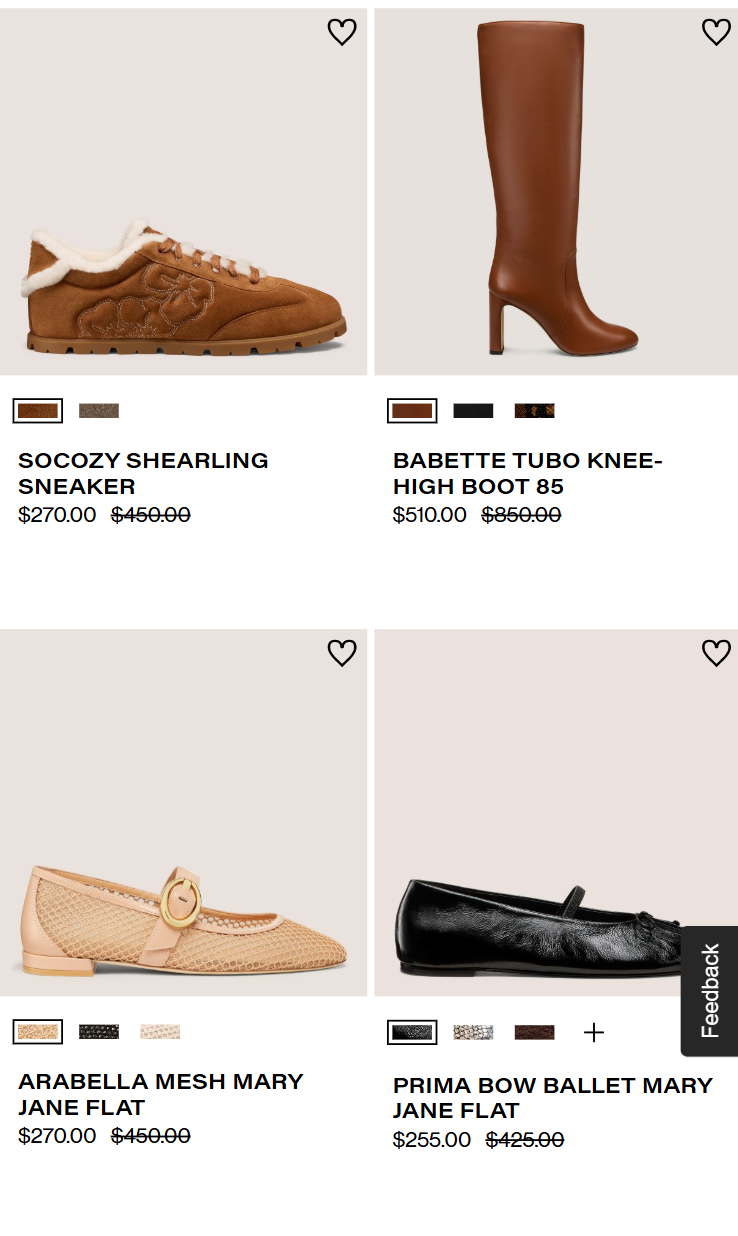The height and width of the screenshot is (1236, 738).
Task: Select the cream swatch for Arabella flat
Action: click(160, 1032)
